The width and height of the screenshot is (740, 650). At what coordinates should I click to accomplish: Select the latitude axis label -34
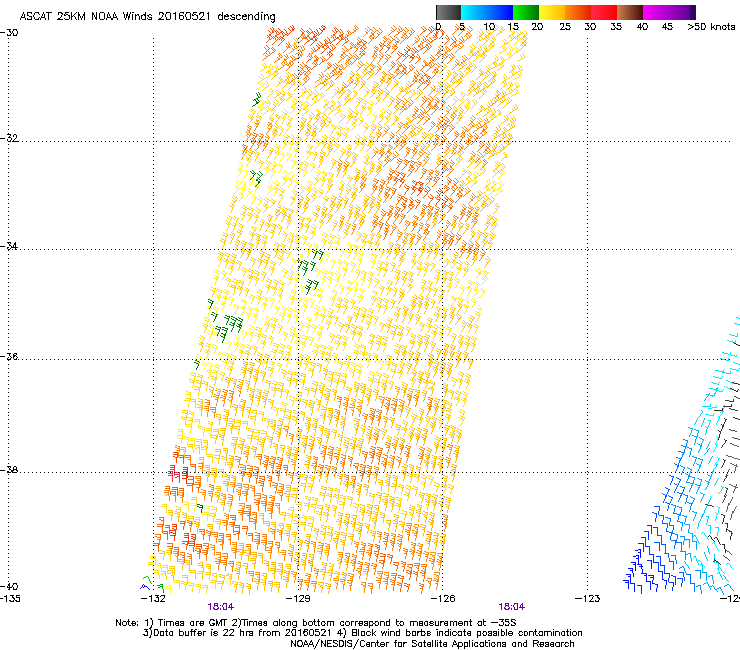click(x=9, y=246)
